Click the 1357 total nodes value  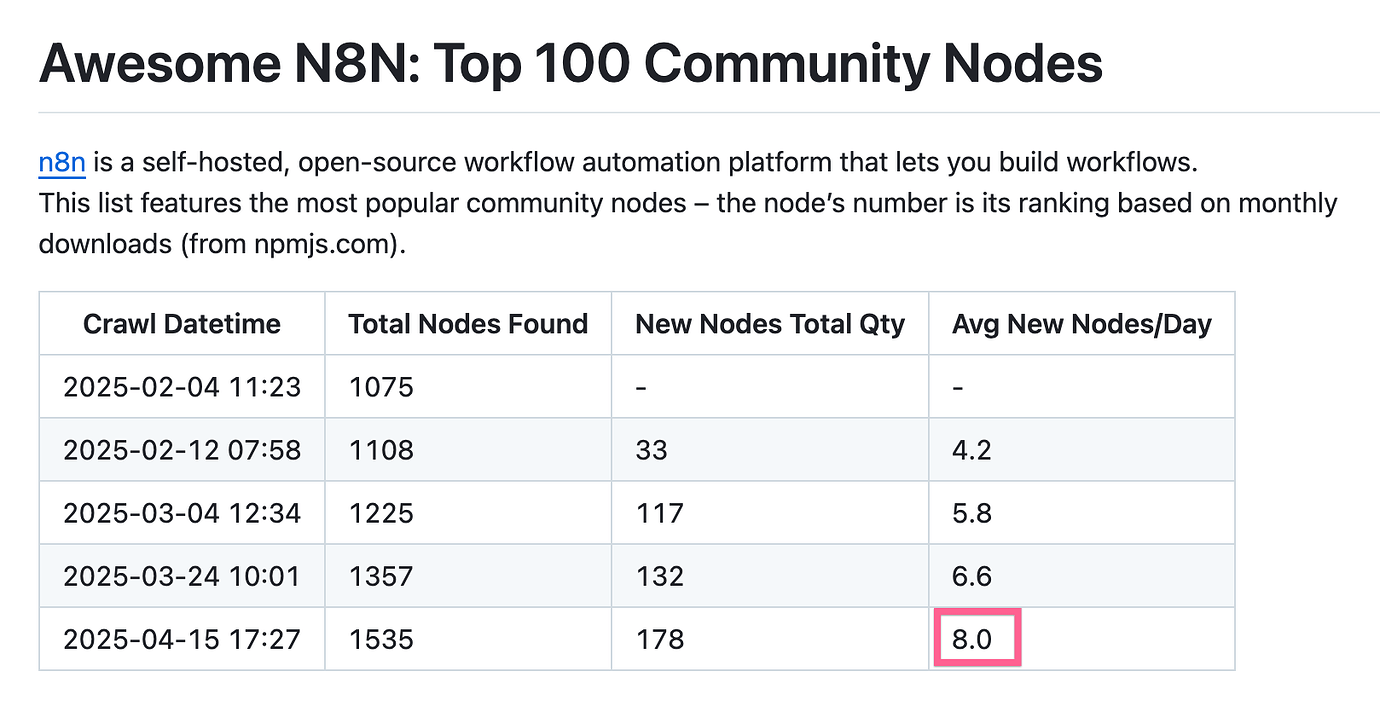[x=377, y=575]
